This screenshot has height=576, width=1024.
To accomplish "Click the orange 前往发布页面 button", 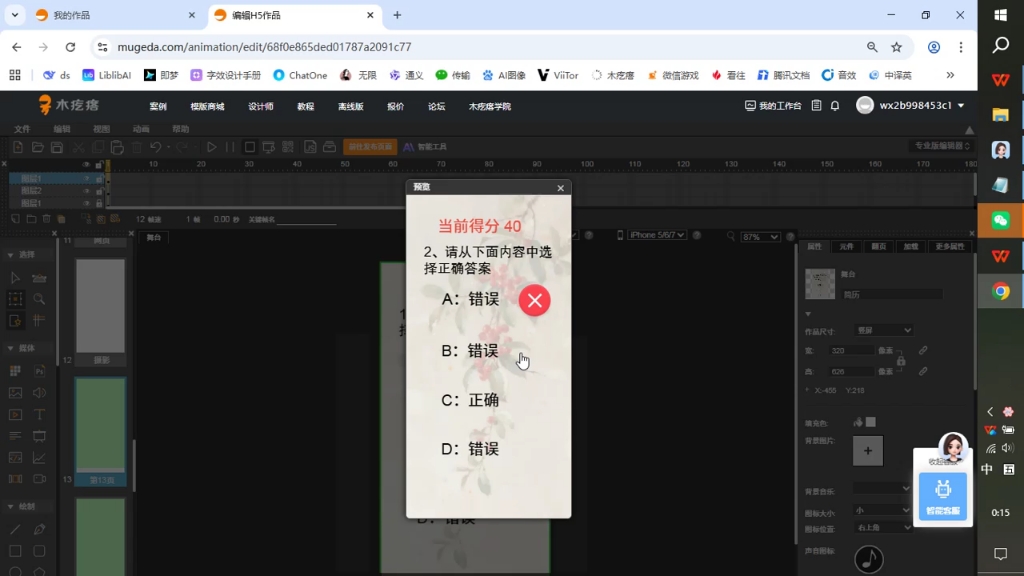I will [370, 147].
